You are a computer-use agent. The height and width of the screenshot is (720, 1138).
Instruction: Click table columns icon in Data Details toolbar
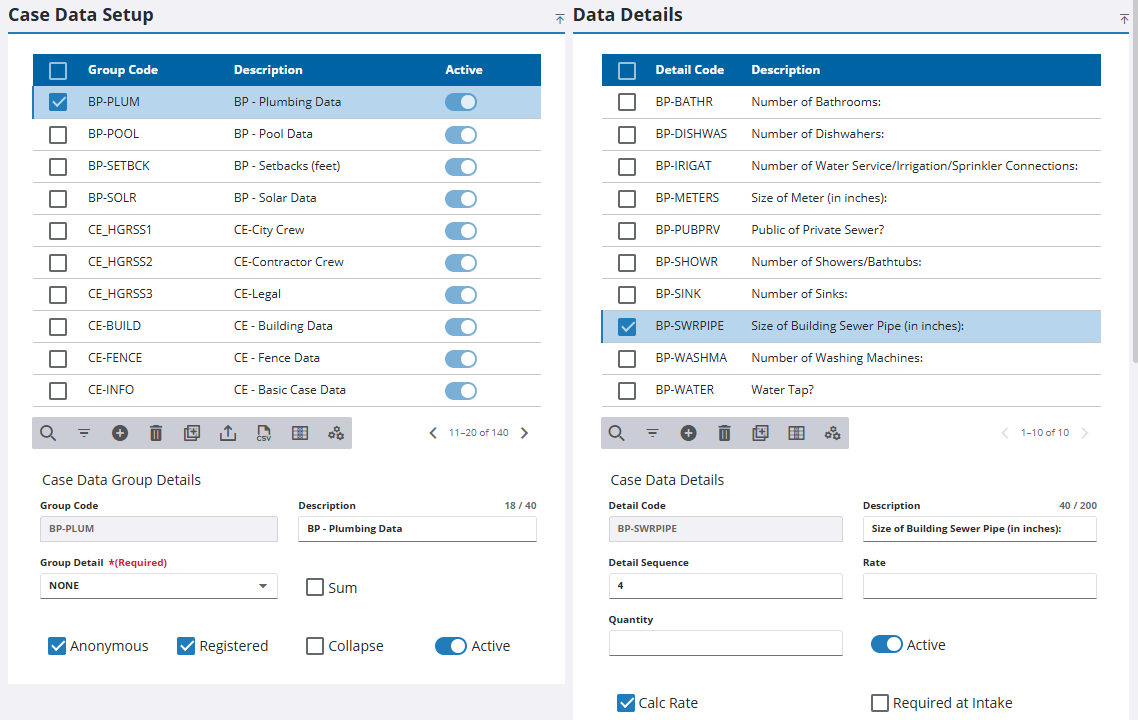click(x=796, y=433)
